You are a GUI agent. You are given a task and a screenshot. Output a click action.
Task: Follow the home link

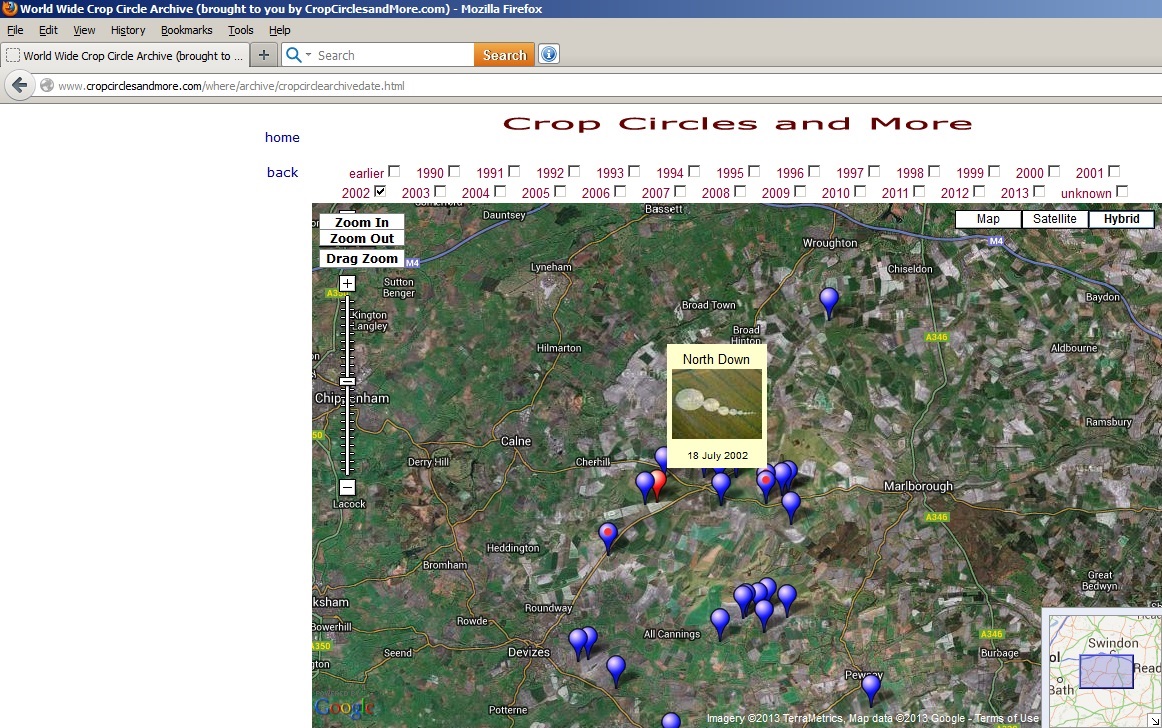pos(282,137)
